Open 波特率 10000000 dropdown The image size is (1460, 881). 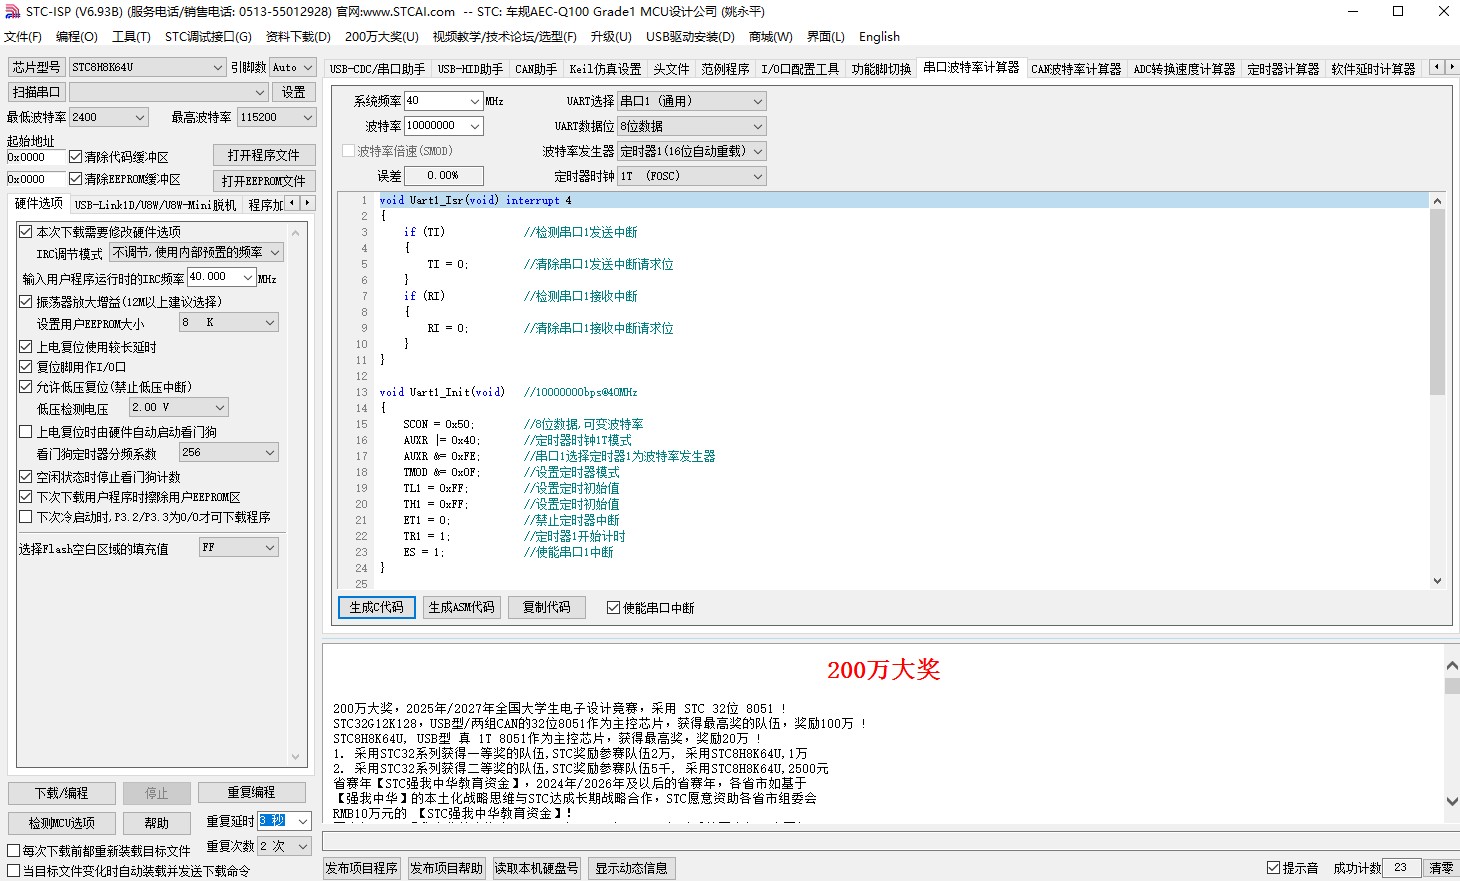click(x=475, y=126)
